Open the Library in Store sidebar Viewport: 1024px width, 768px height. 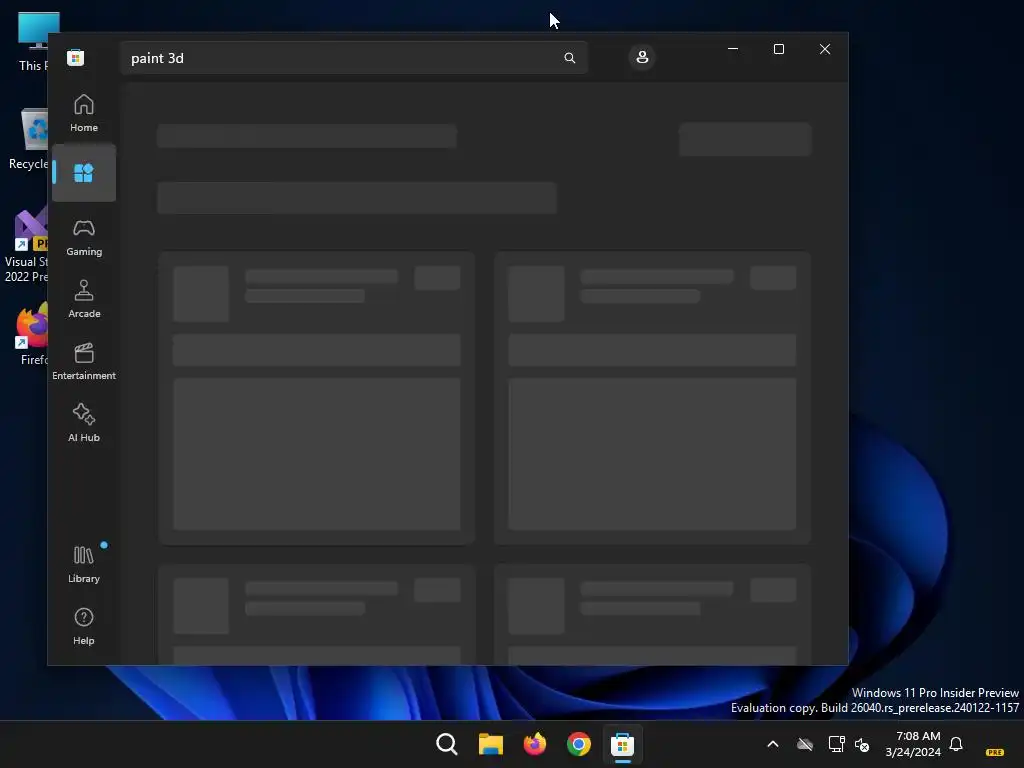(84, 564)
